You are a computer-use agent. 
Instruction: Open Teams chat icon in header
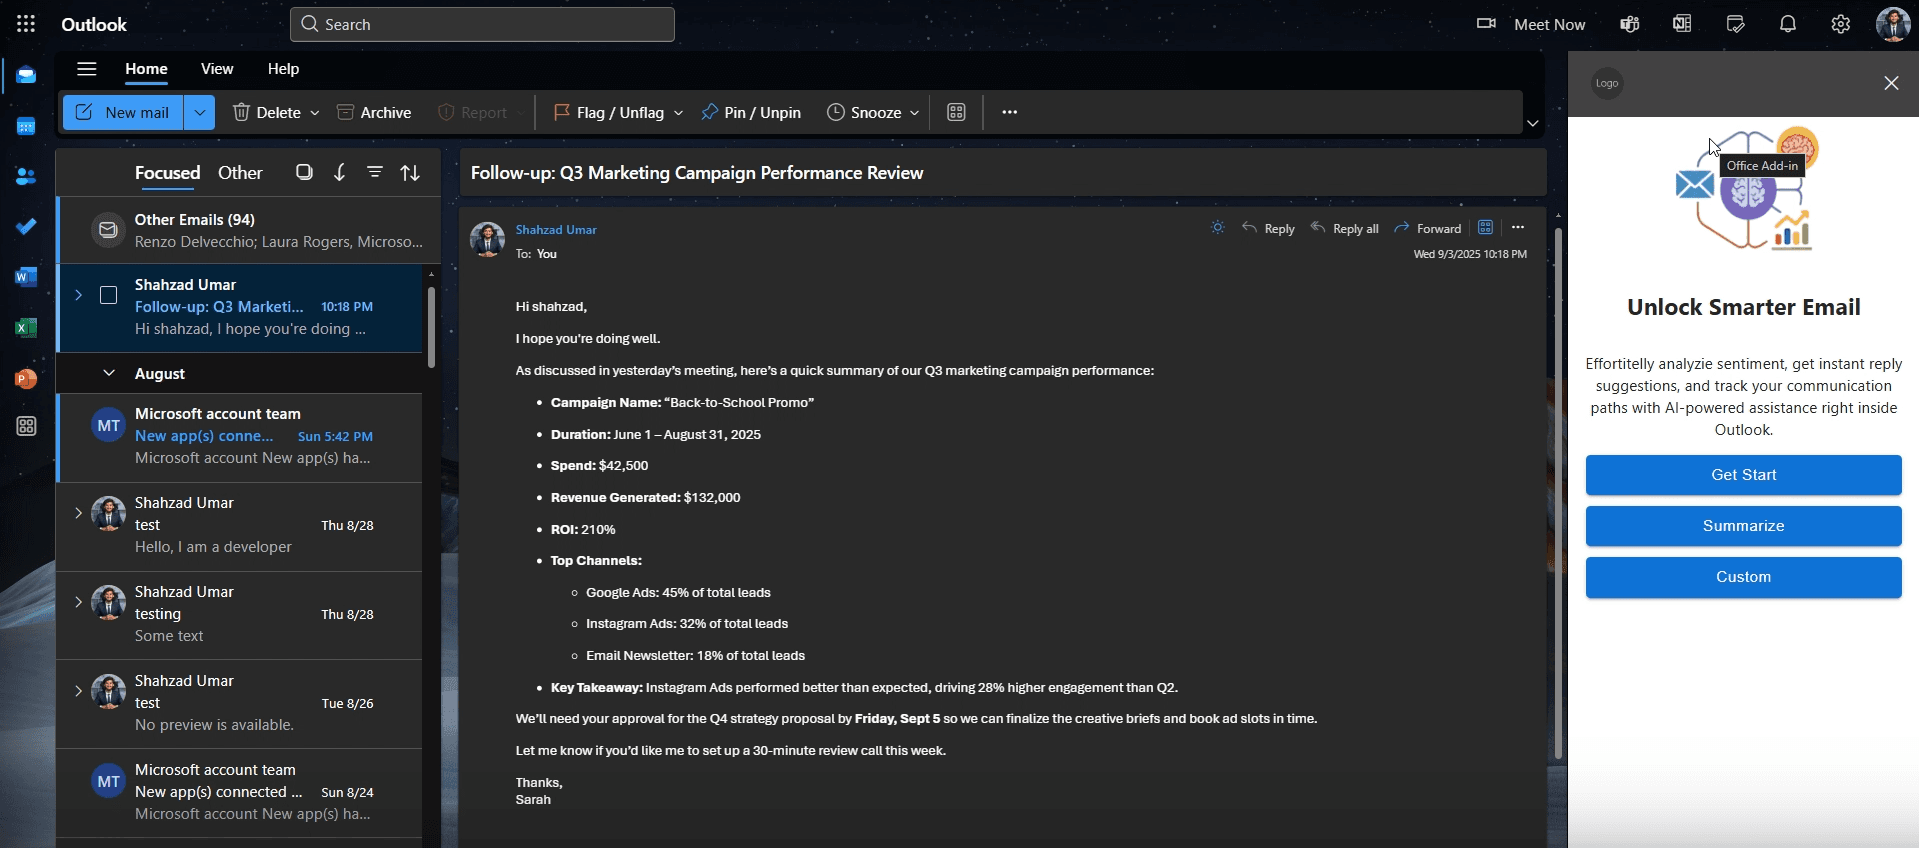[x=1630, y=24]
